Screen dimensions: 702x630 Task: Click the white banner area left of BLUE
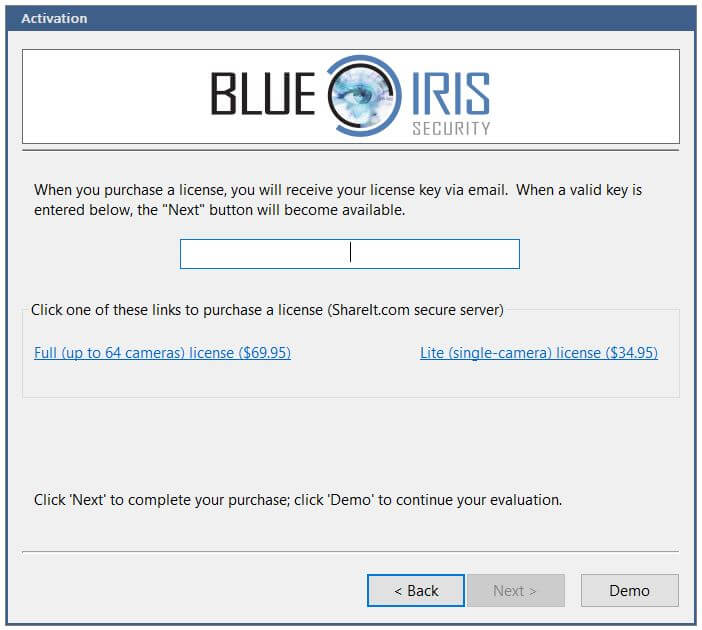coord(110,96)
